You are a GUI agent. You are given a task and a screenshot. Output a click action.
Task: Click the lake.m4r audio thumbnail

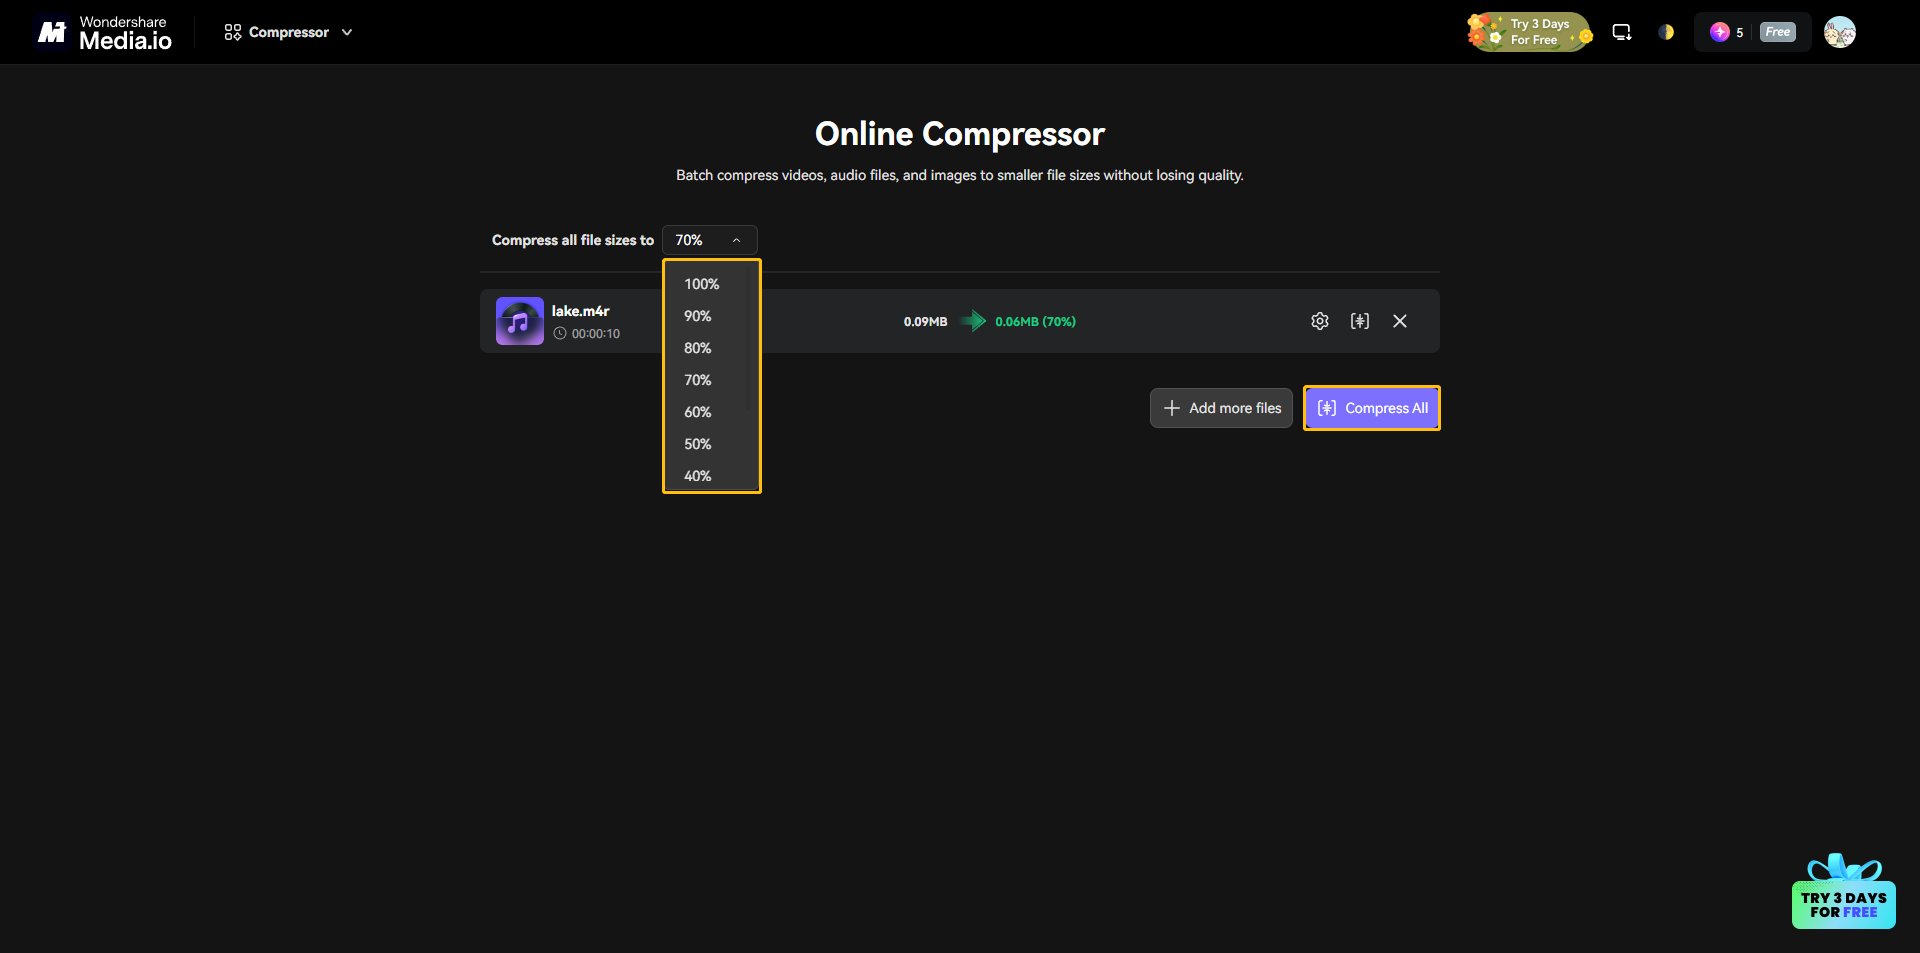click(x=519, y=321)
